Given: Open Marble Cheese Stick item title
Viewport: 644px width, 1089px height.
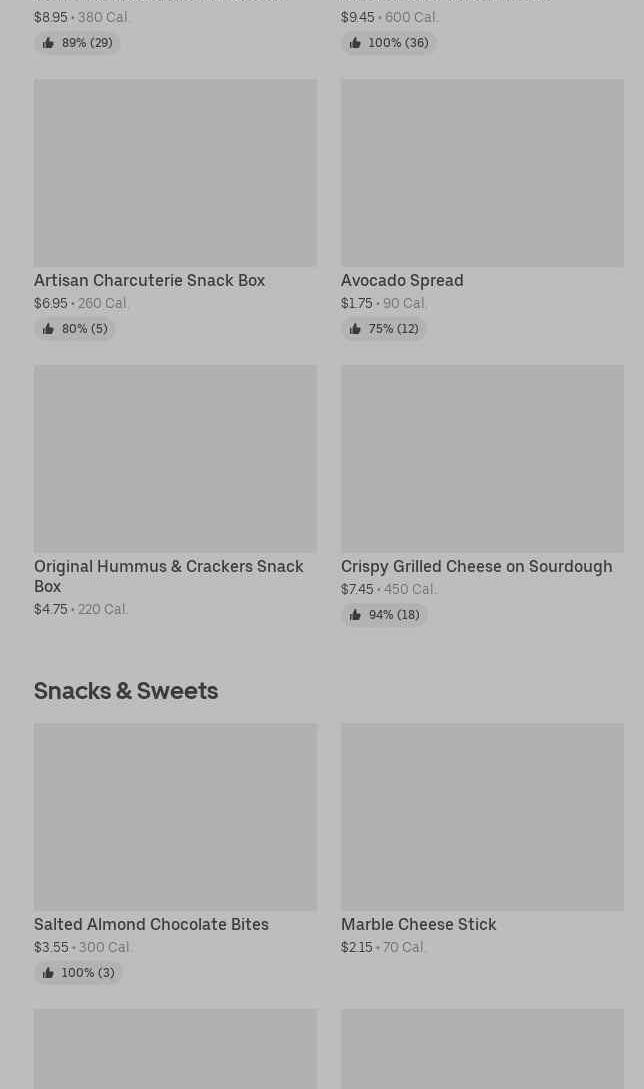Looking at the screenshot, I should [x=418, y=925].
